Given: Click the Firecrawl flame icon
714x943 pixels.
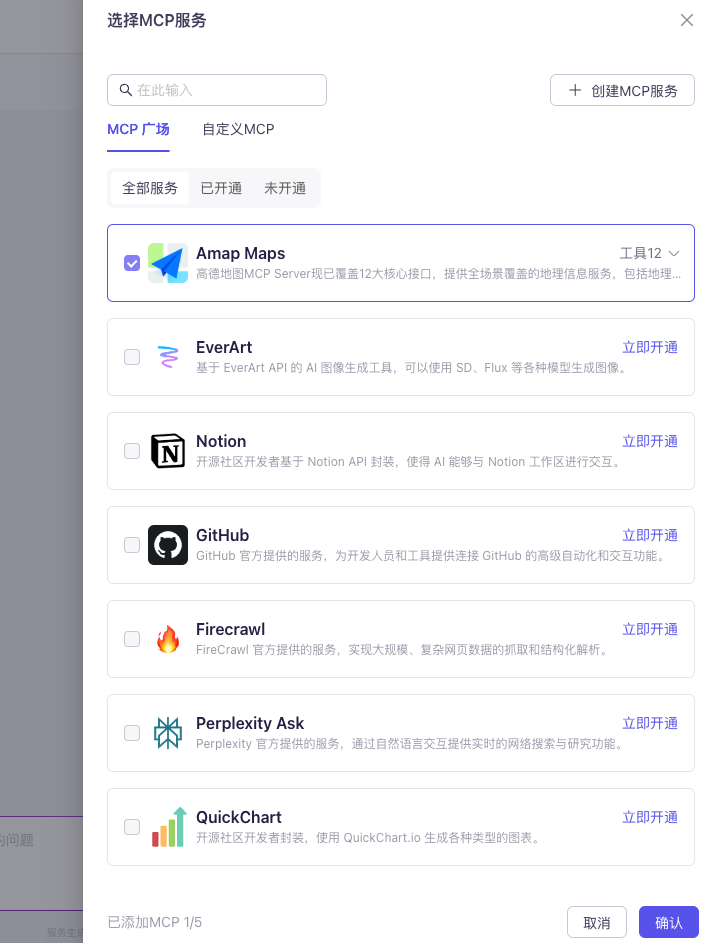Looking at the screenshot, I should pos(168,639).
